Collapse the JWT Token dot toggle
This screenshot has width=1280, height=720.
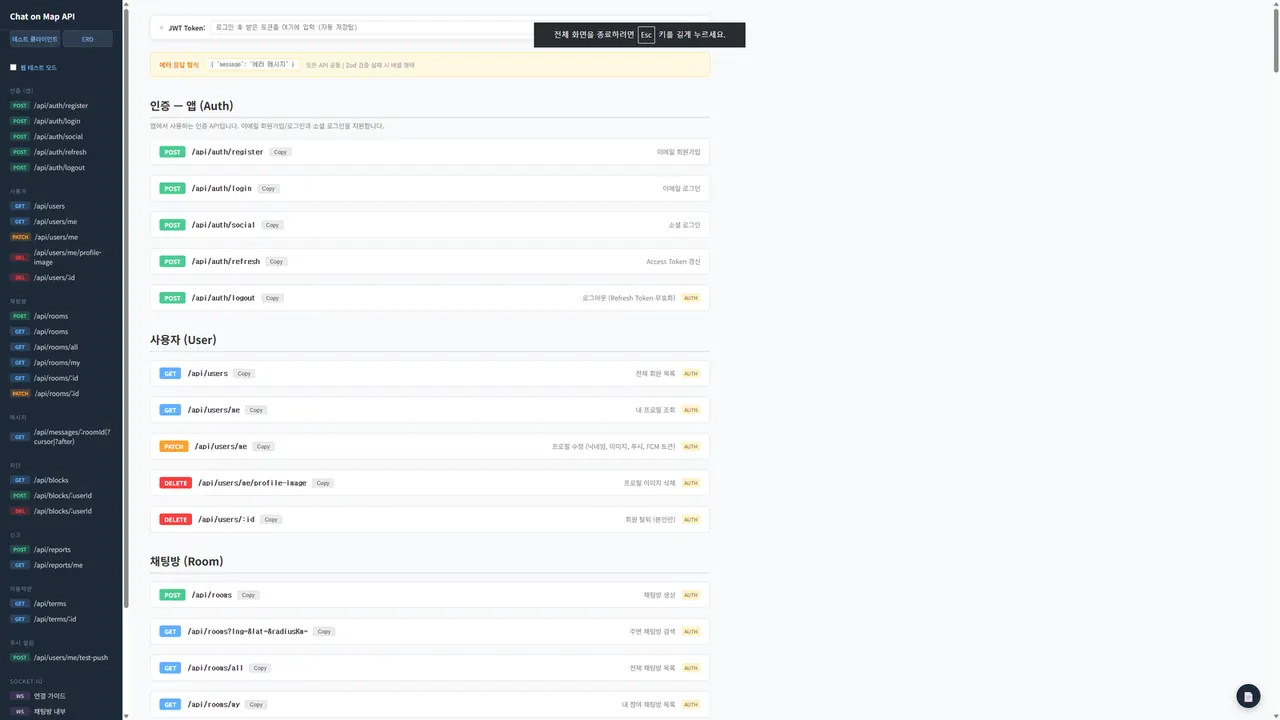(161, 28)
